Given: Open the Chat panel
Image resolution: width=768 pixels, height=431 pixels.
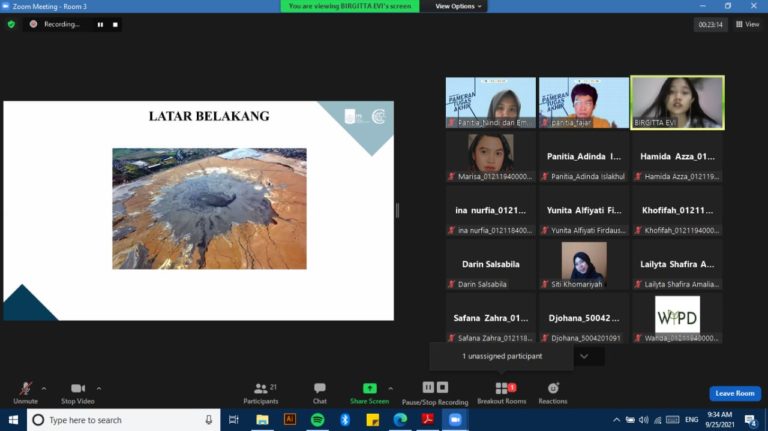Looking at the screenshot, I should click(x=319, y=391).
